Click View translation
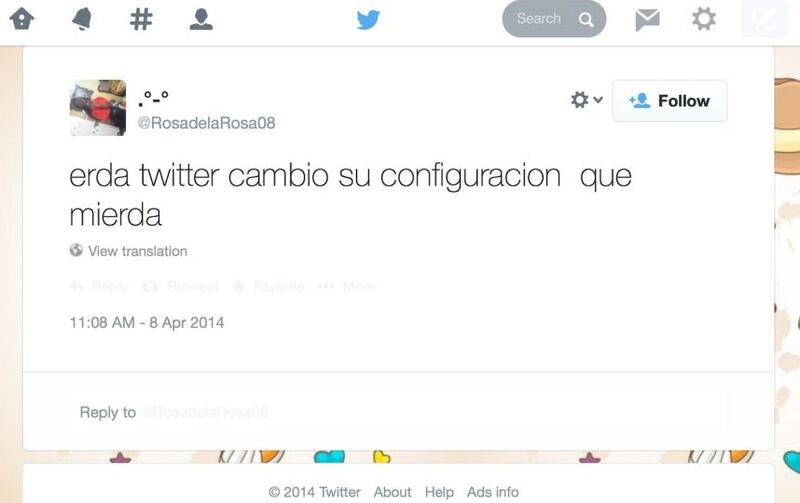 (138, 251)
